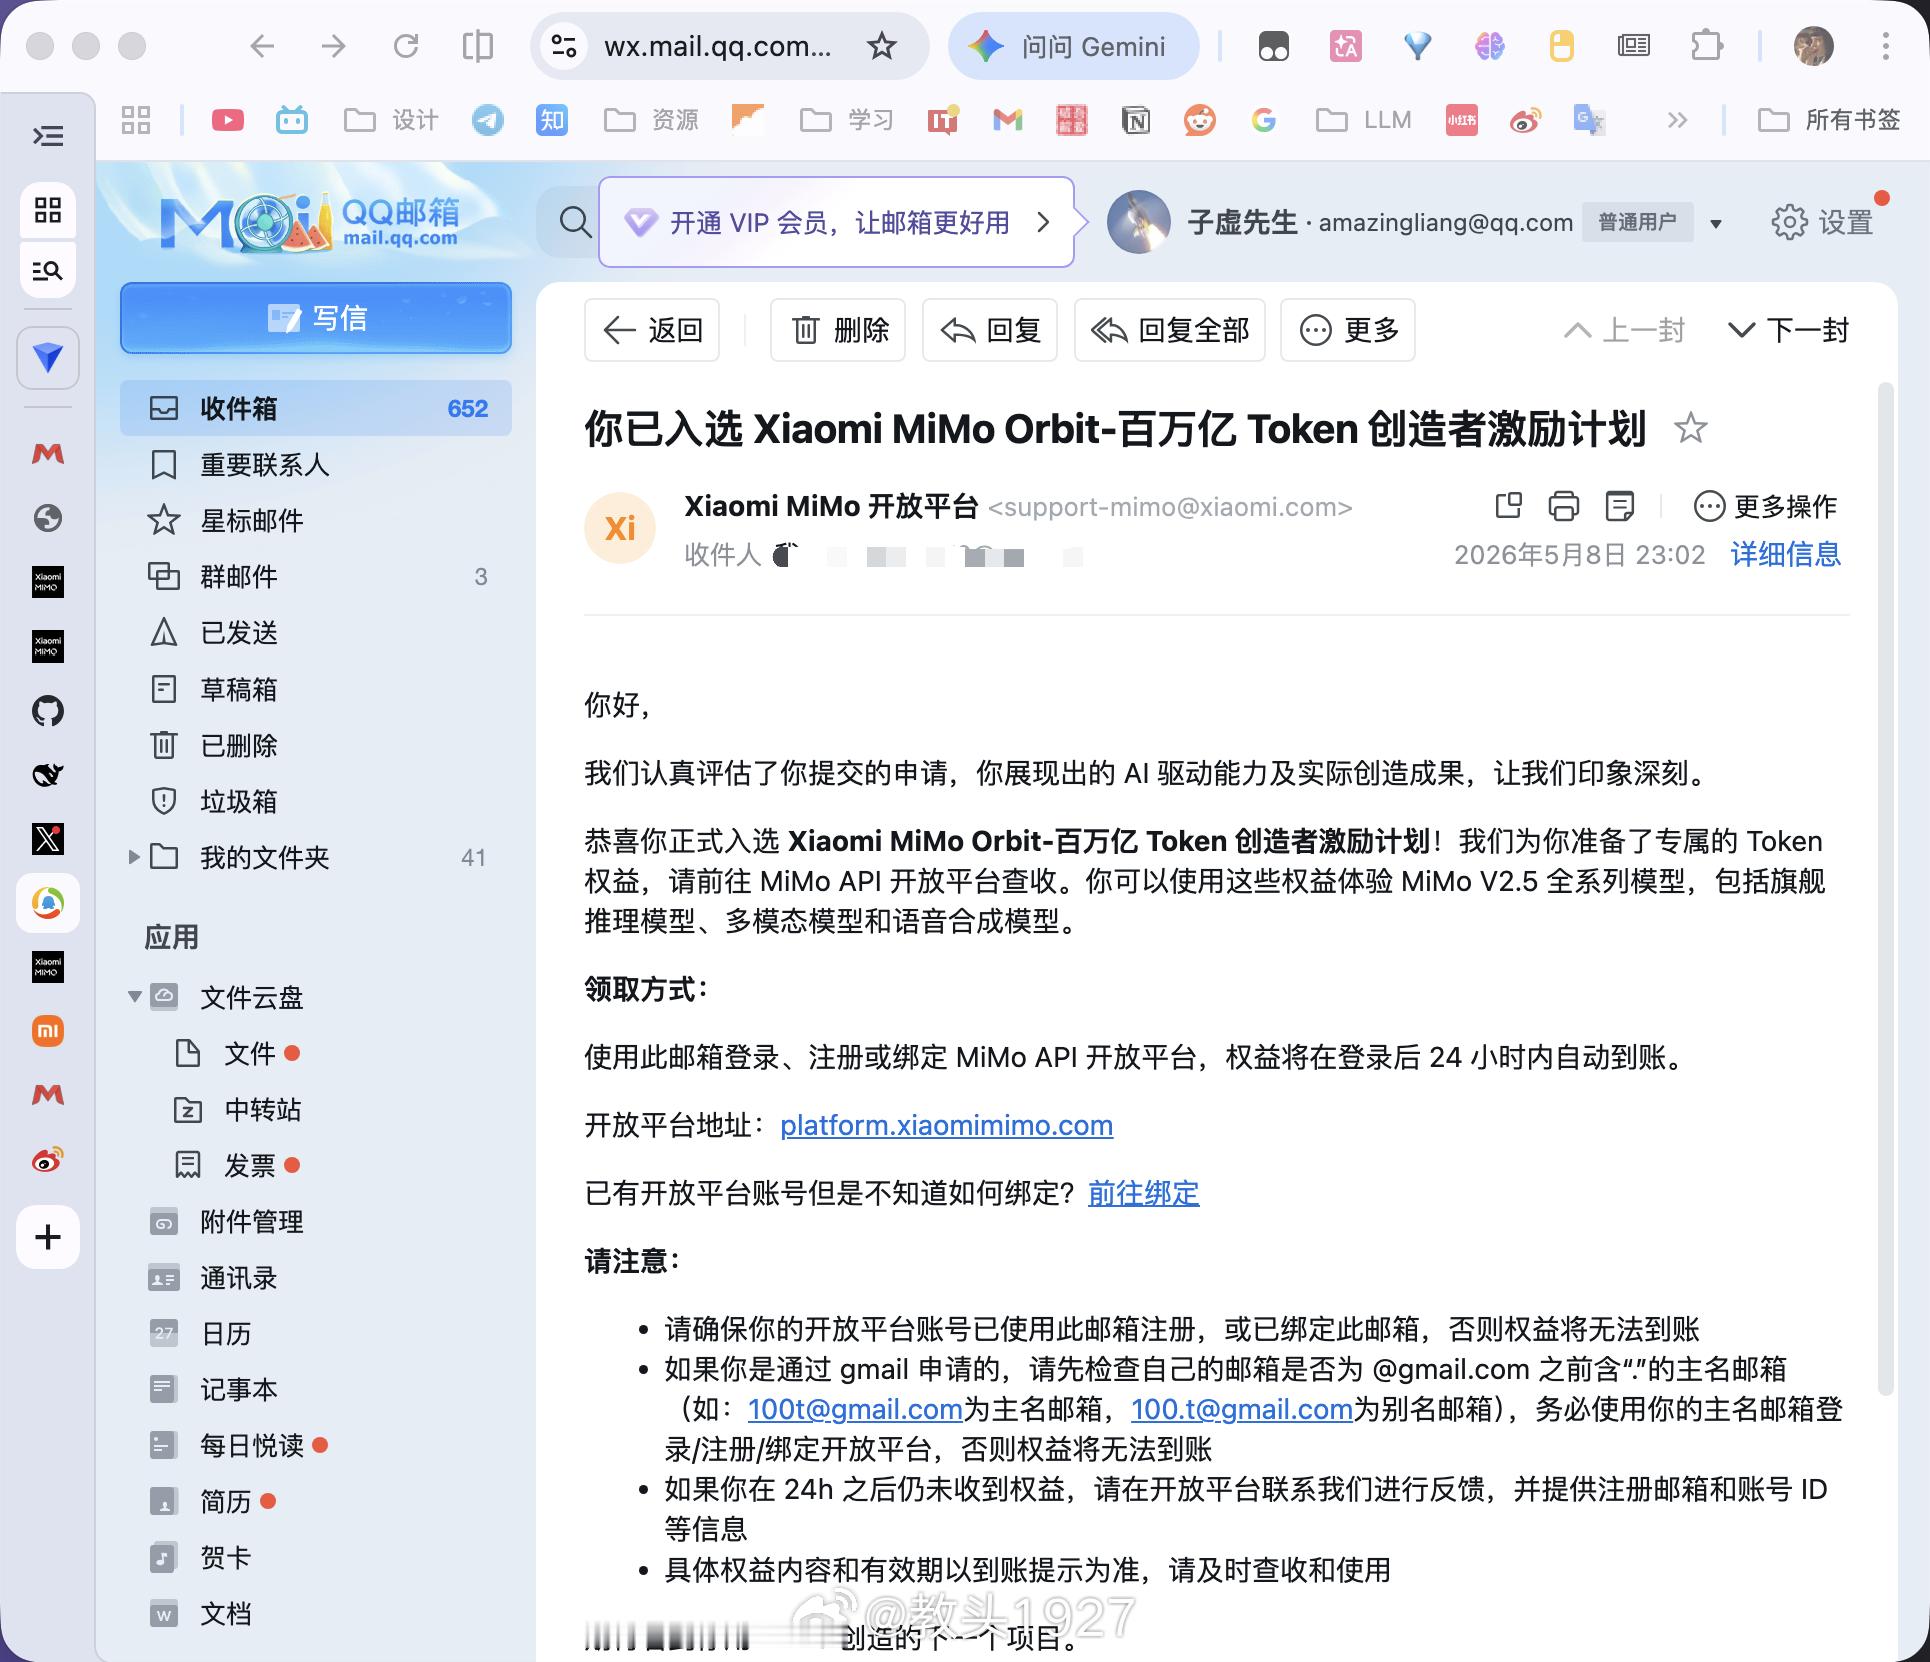Open 群邮件 folder

coord(316,577)
